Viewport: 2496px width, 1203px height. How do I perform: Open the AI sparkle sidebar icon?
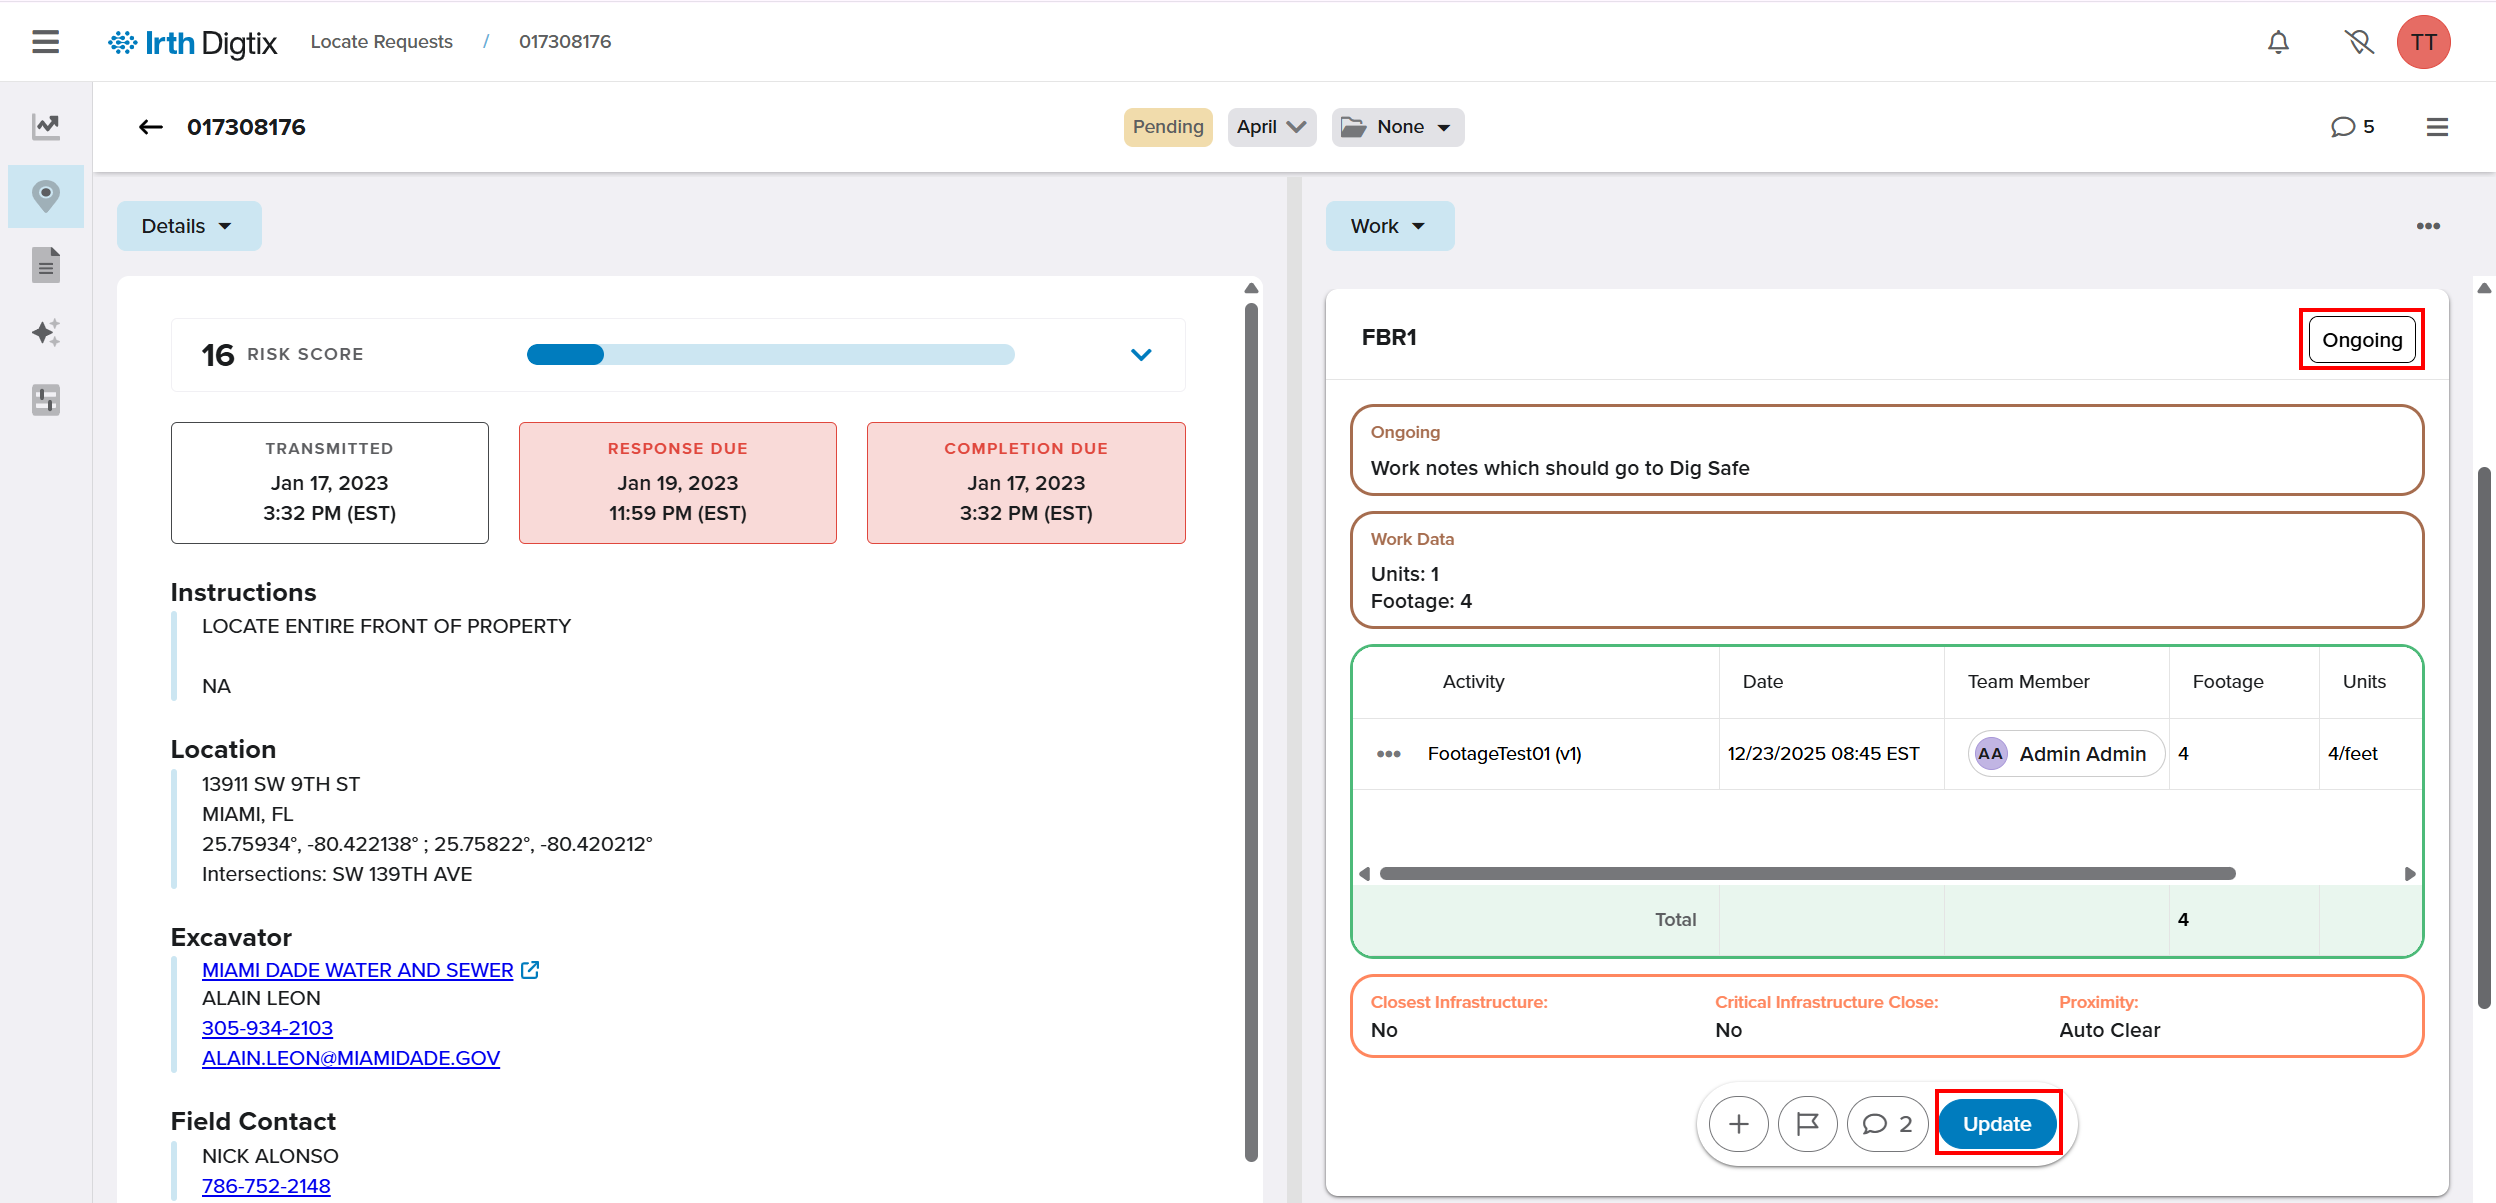[x=46, y=332]
